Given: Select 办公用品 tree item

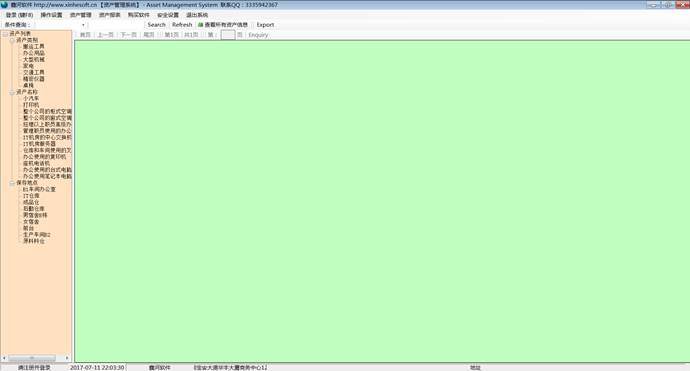Looking at the screenshot, I should (33, 53).
